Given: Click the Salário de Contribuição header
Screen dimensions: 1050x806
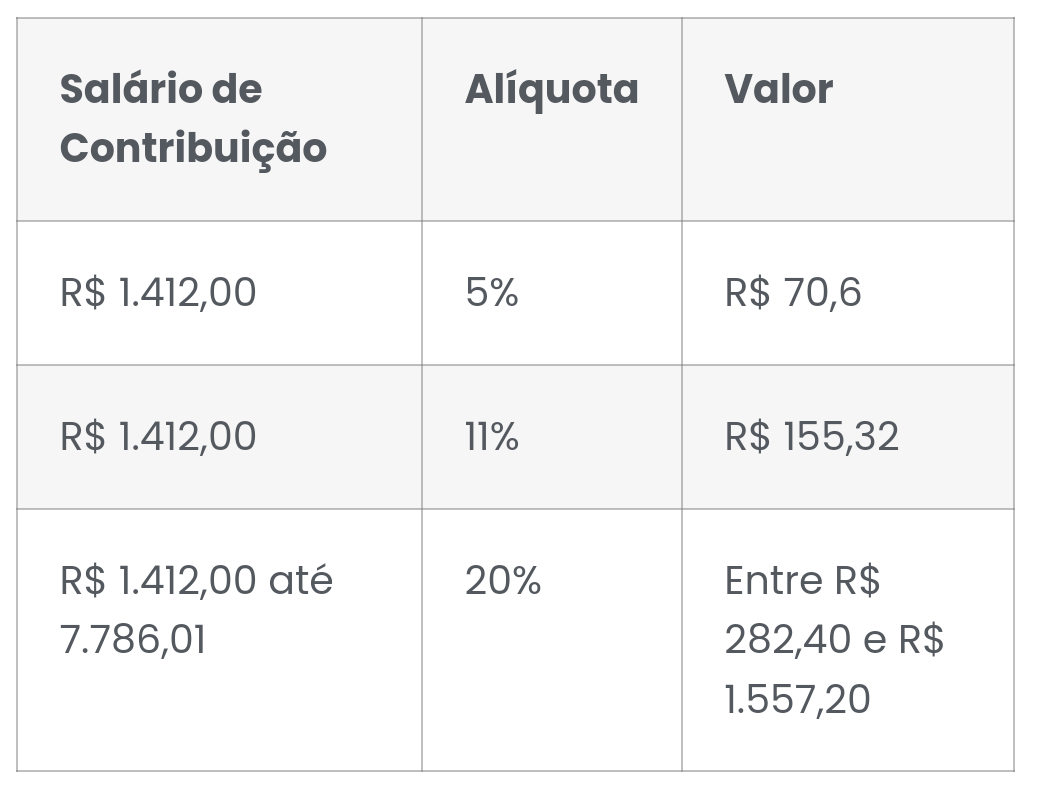Looking at the screenshot, I should (x=219, y=119).
